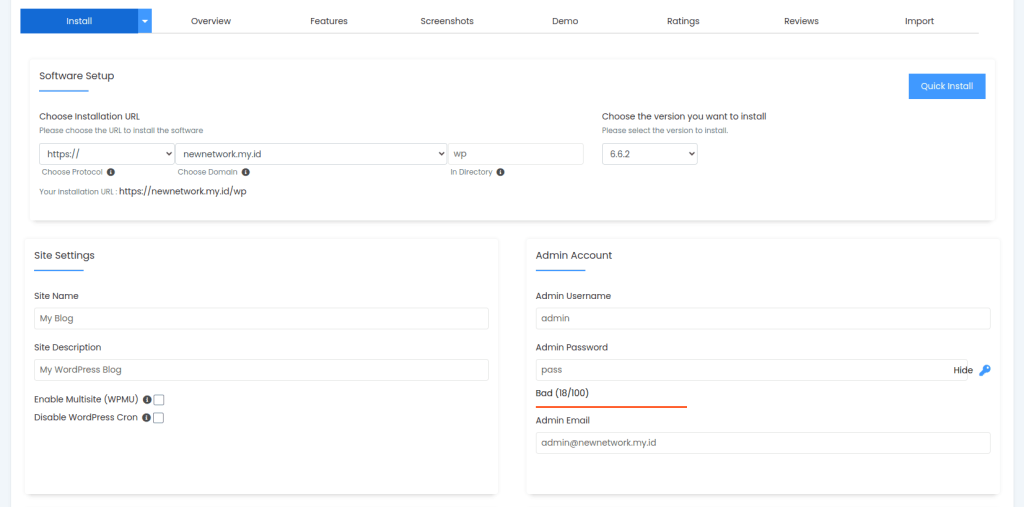Open the Screenshots tab
Screen dimensions: 1024x507
(x=447, y=21)
